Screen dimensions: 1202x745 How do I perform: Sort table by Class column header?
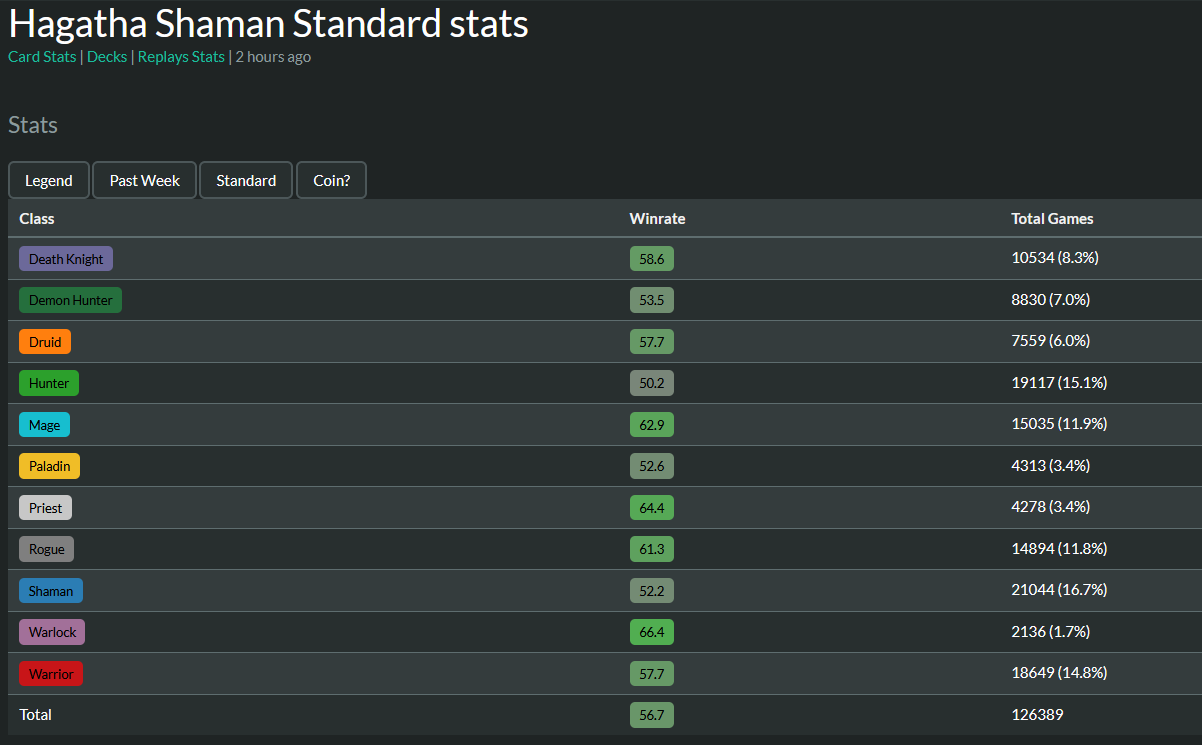37,218
